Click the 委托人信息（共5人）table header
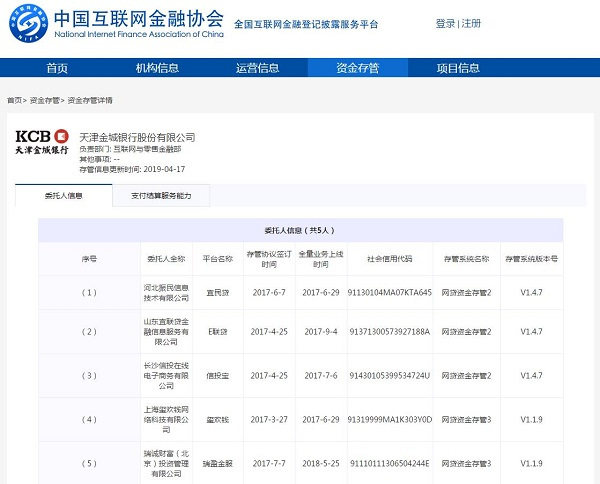This screenshot has width=600, height=484. pos(300,230)
